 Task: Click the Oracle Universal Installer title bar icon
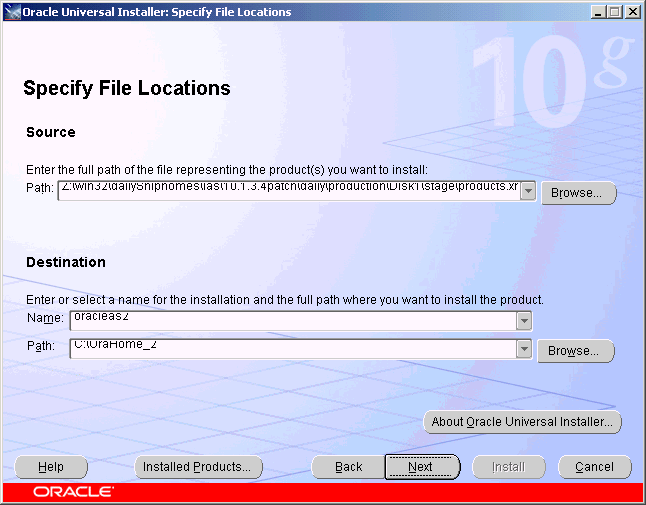[x=12, y=12]
